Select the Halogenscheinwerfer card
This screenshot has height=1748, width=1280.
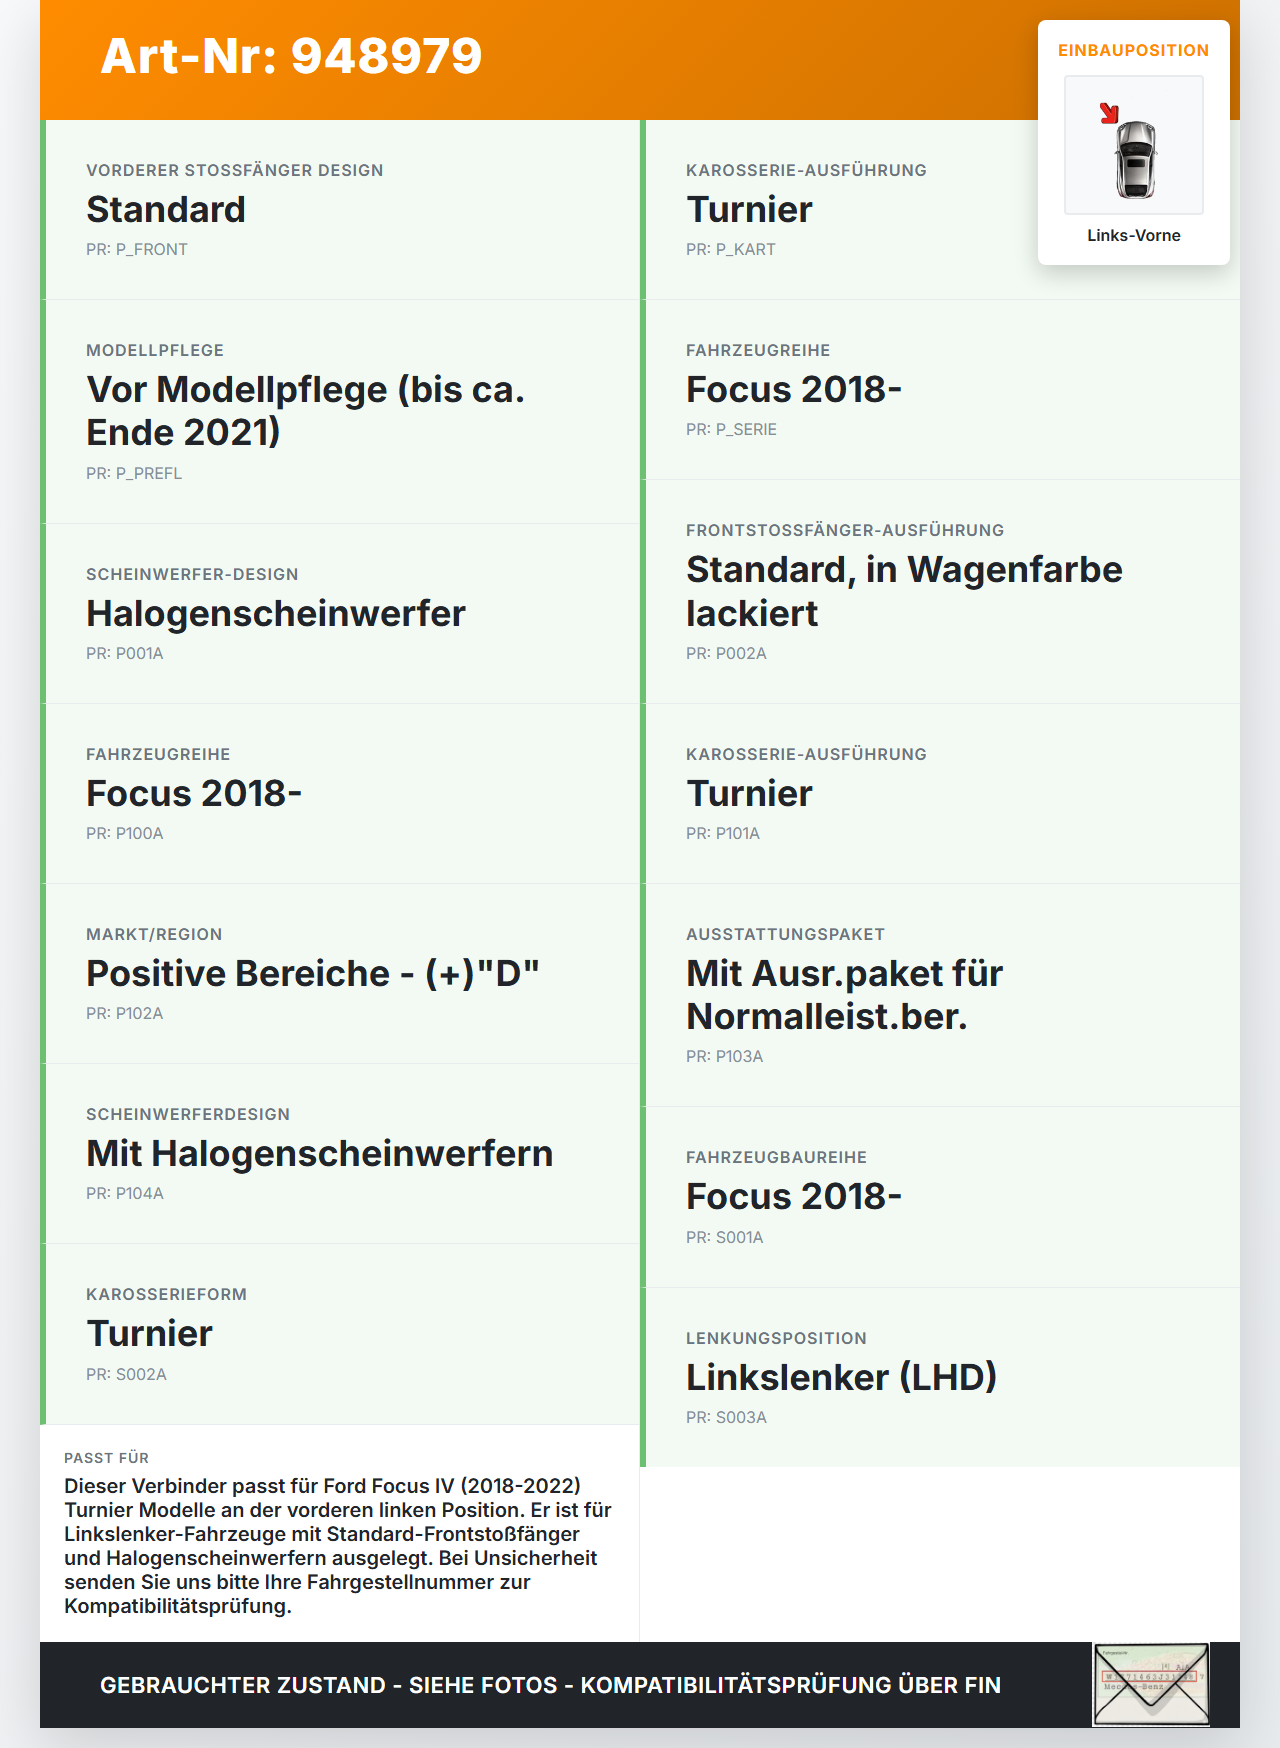point(340,614)
